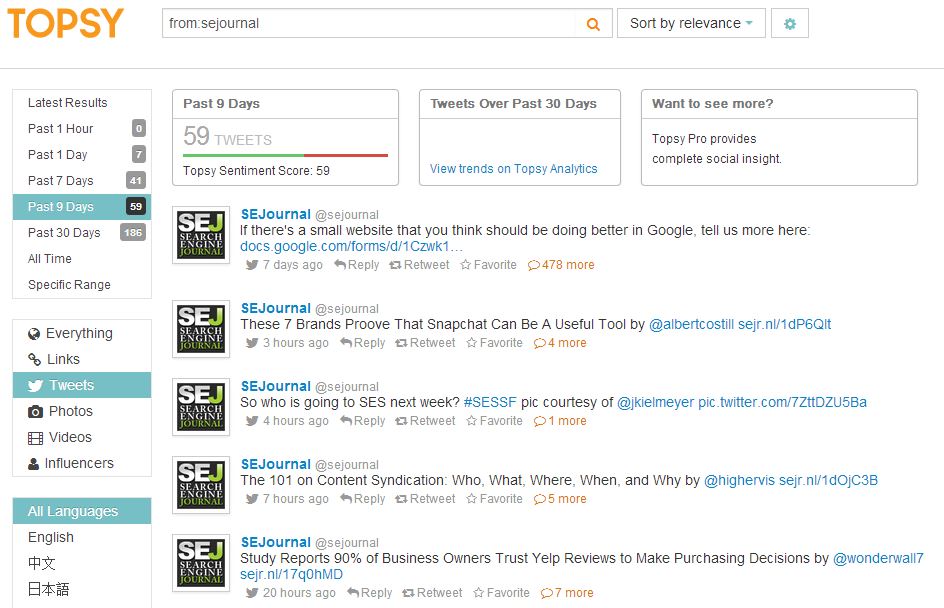944x608 pixels.
Task: Expand 4 more on Snapchat tweet
Action: (560, 343)
